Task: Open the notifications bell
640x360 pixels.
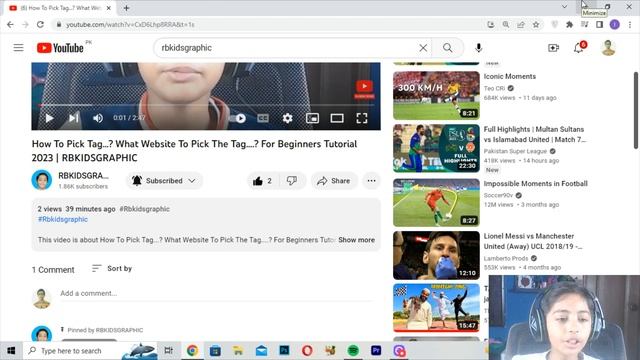Action: [579, 48]
